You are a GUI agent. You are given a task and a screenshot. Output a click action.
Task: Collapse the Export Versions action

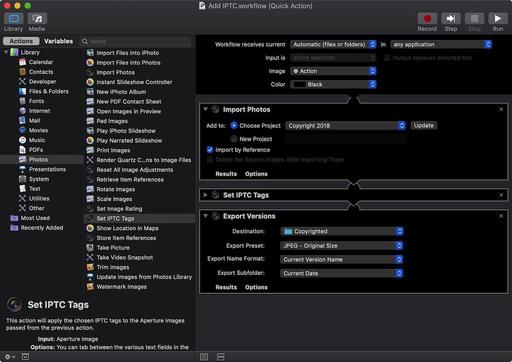pos(206,216)
